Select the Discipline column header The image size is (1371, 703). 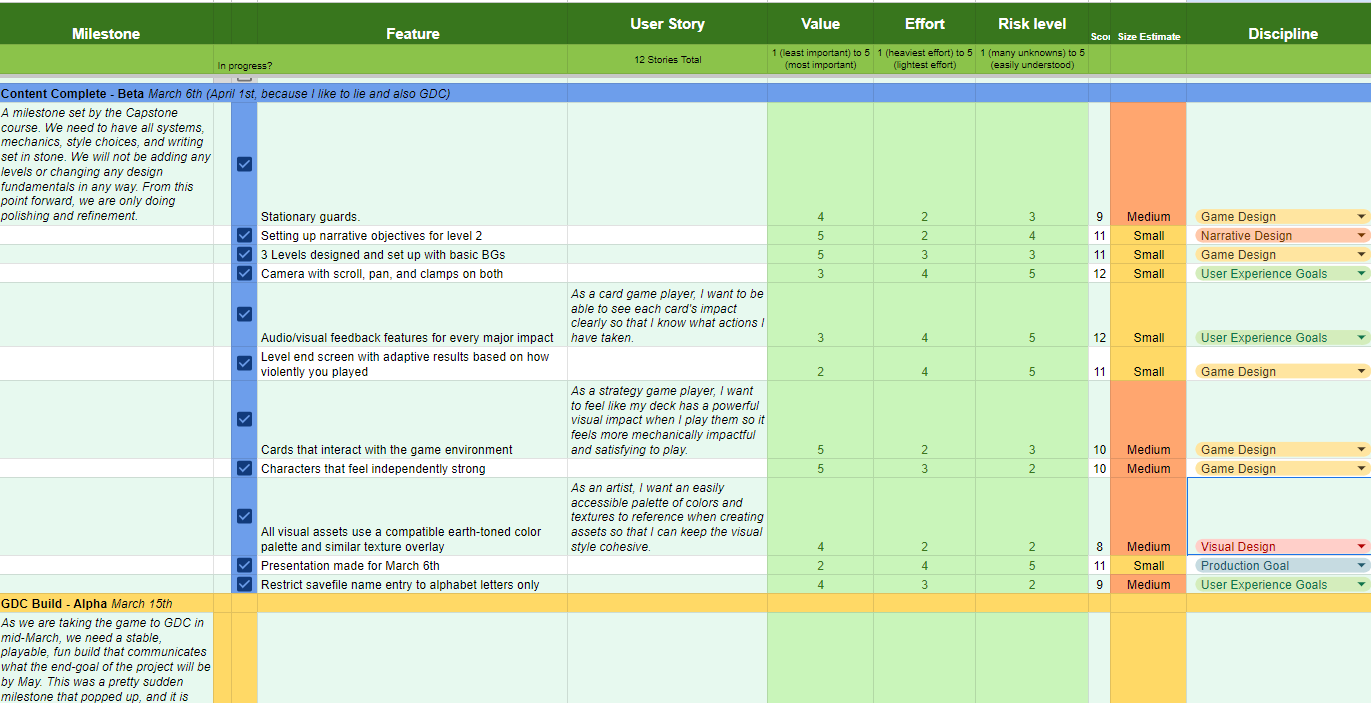(1282, 34)
